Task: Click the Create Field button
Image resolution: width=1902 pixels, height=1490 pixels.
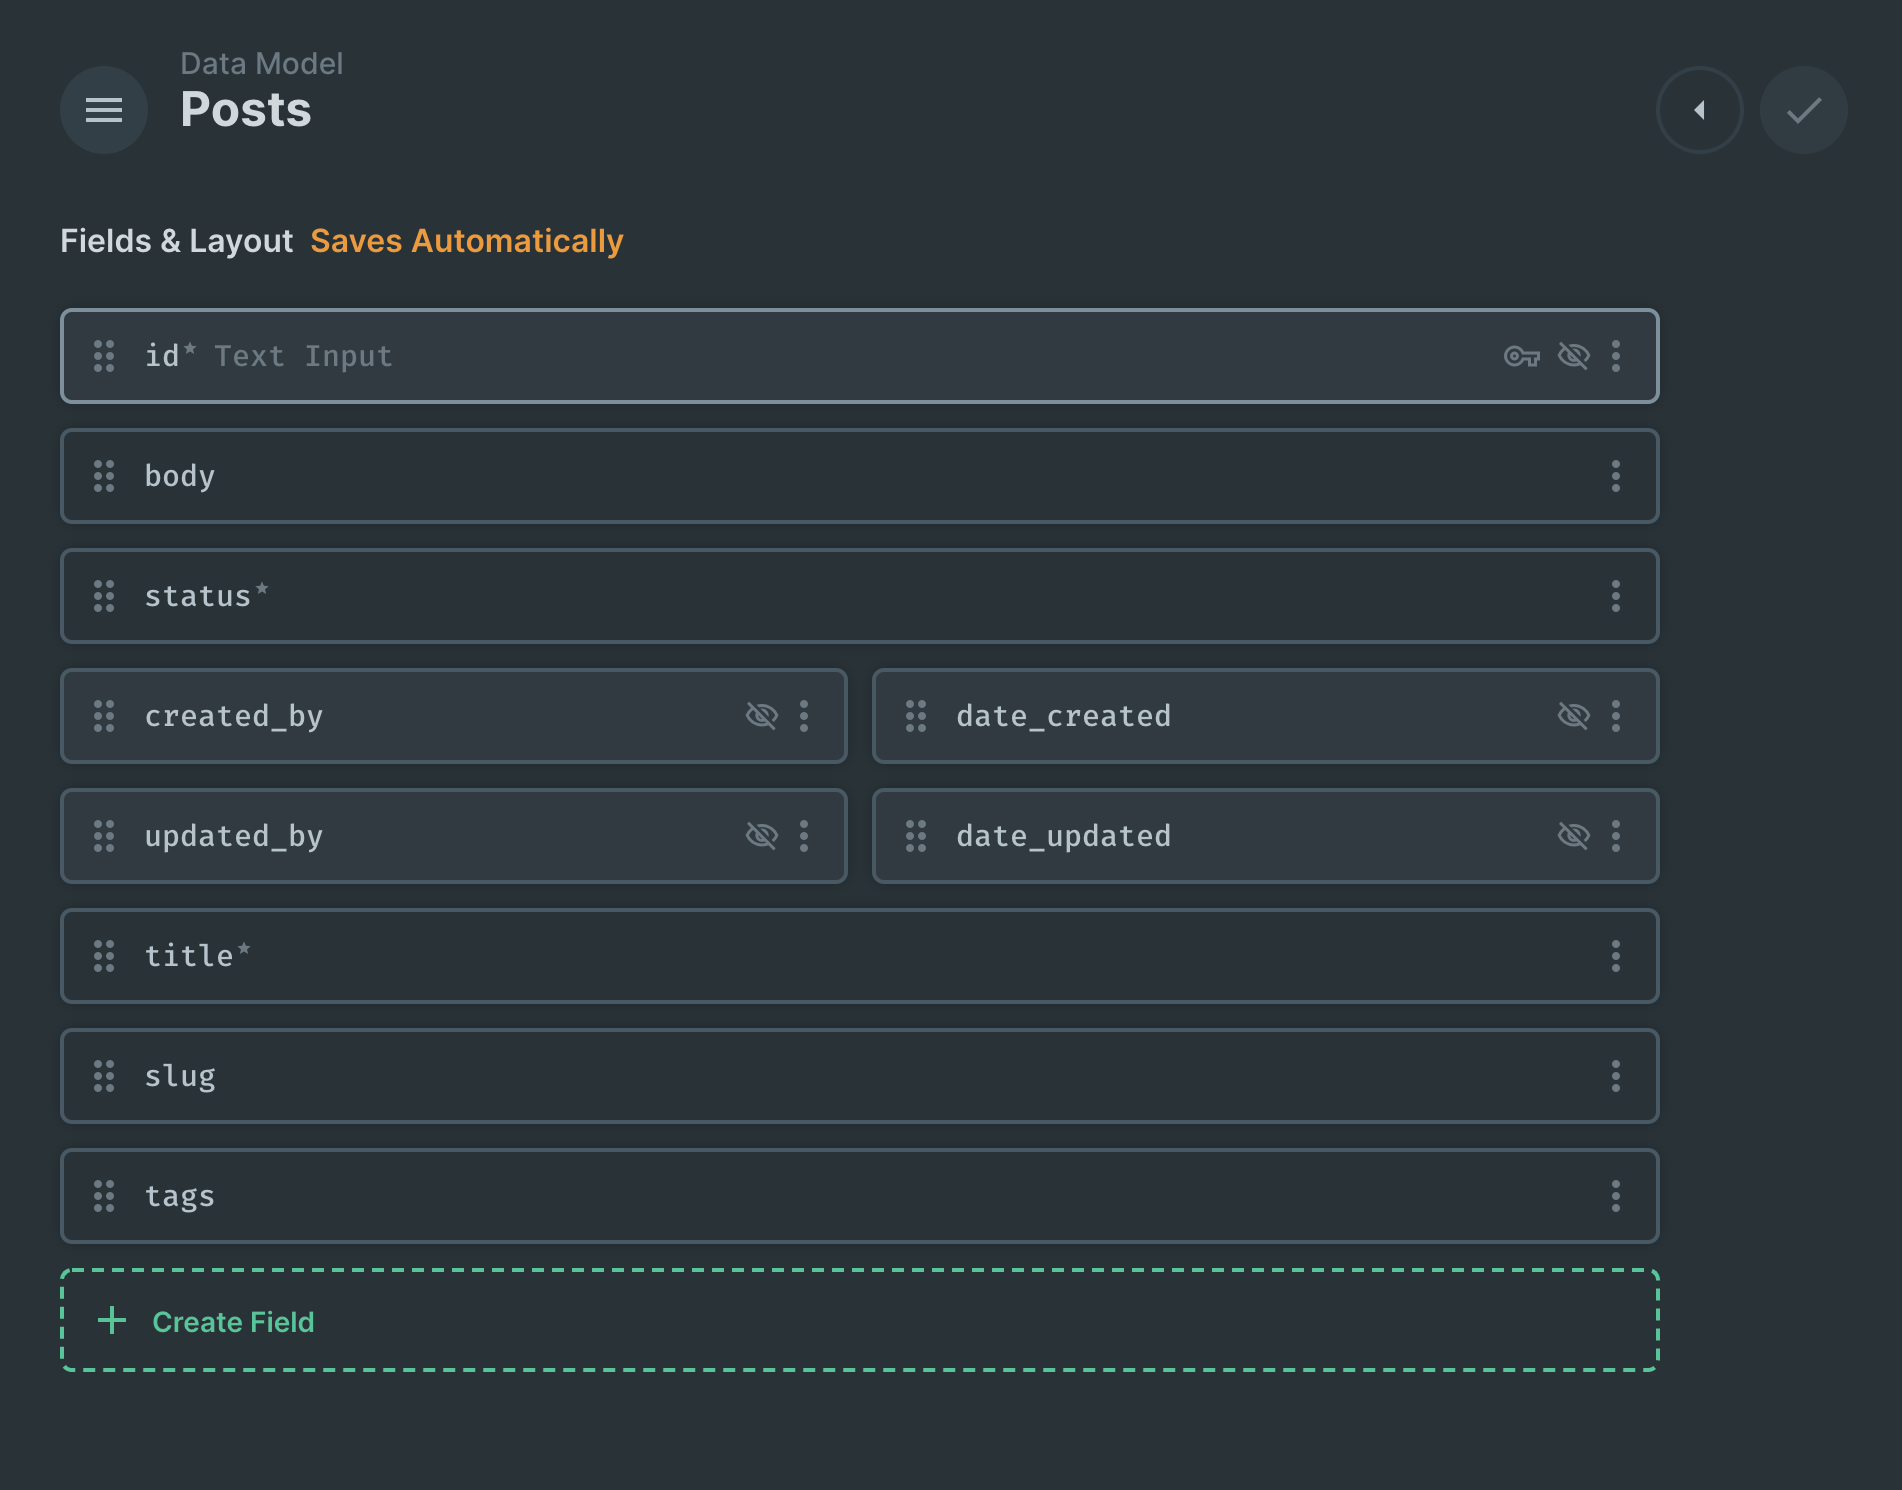Action: point(860,1321)
